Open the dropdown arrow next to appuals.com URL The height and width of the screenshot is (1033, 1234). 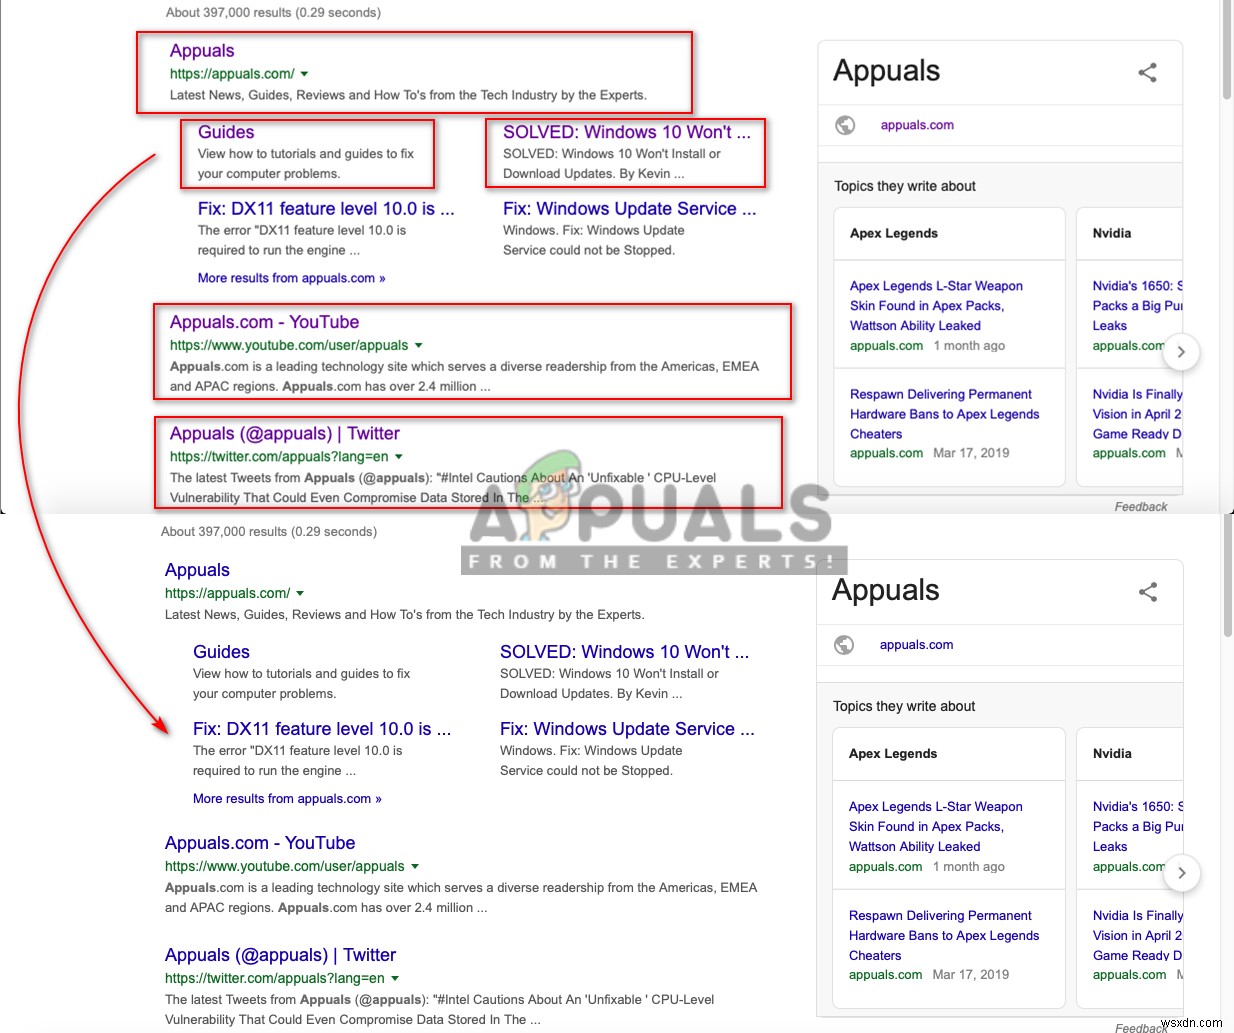click(303, 74)
